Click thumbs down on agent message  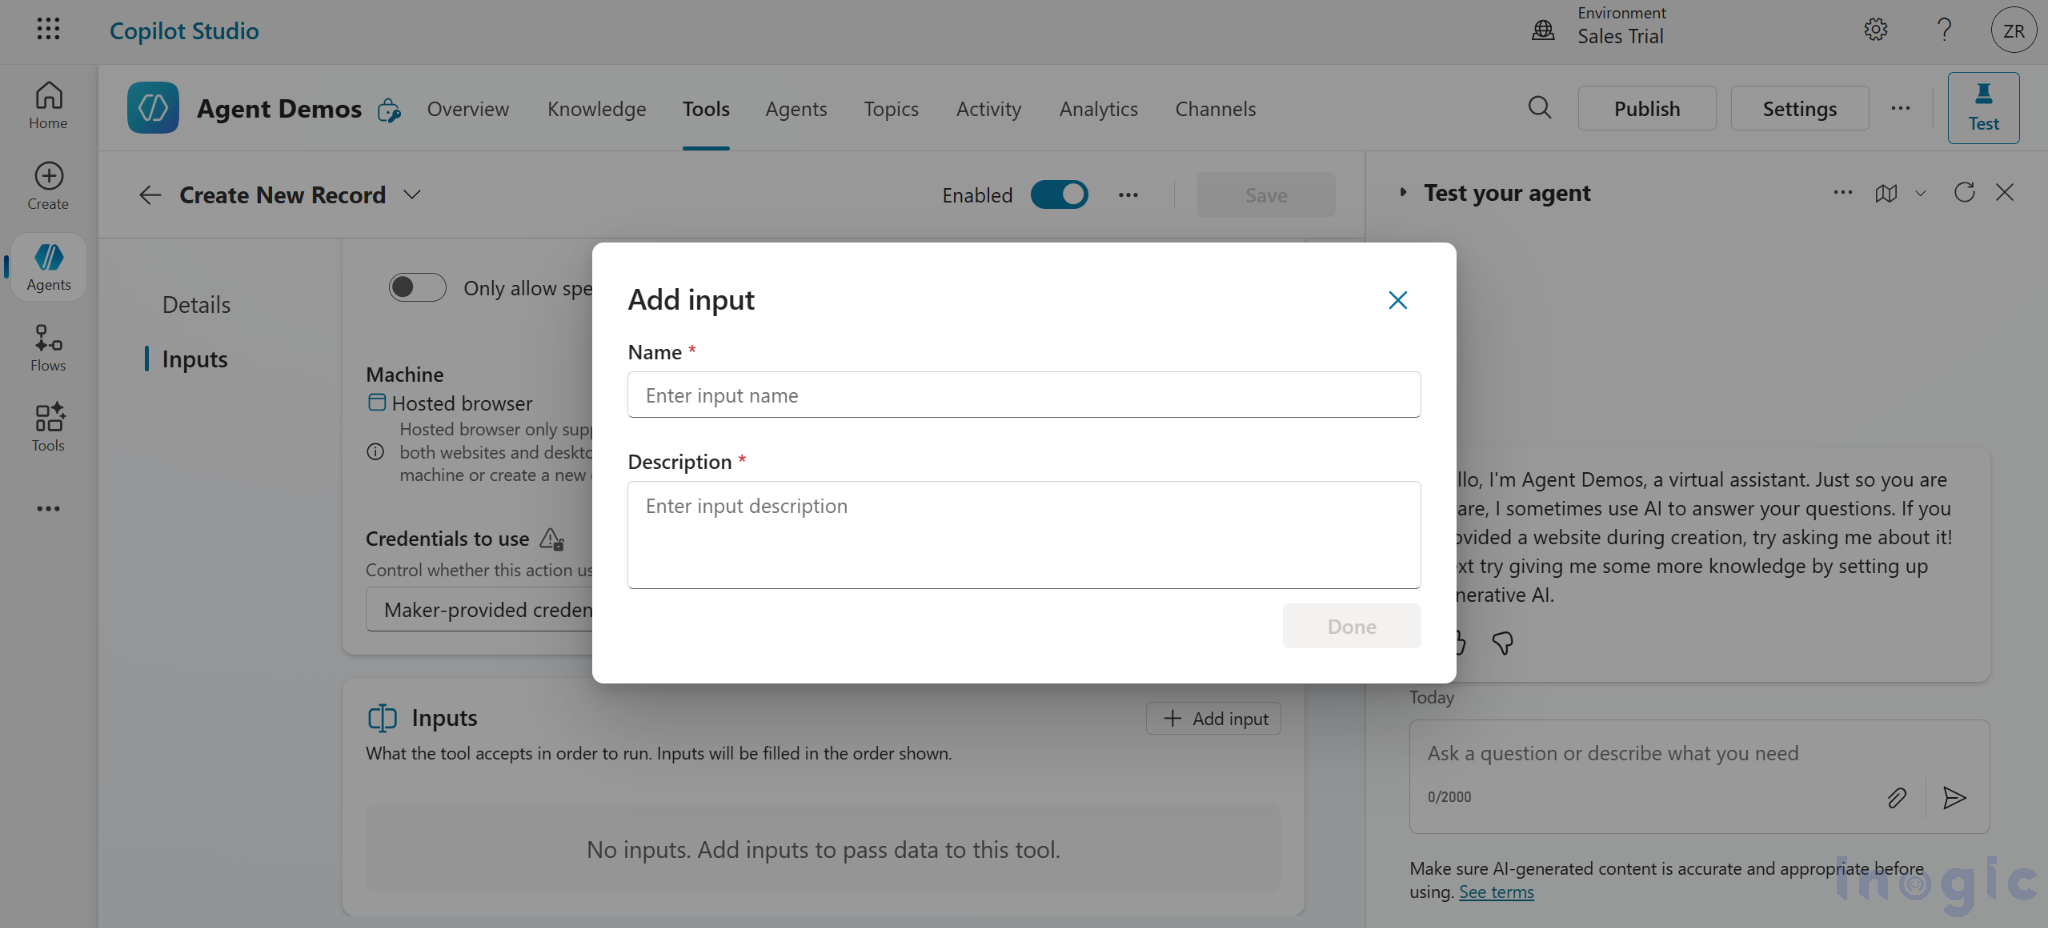[1502, 643]
